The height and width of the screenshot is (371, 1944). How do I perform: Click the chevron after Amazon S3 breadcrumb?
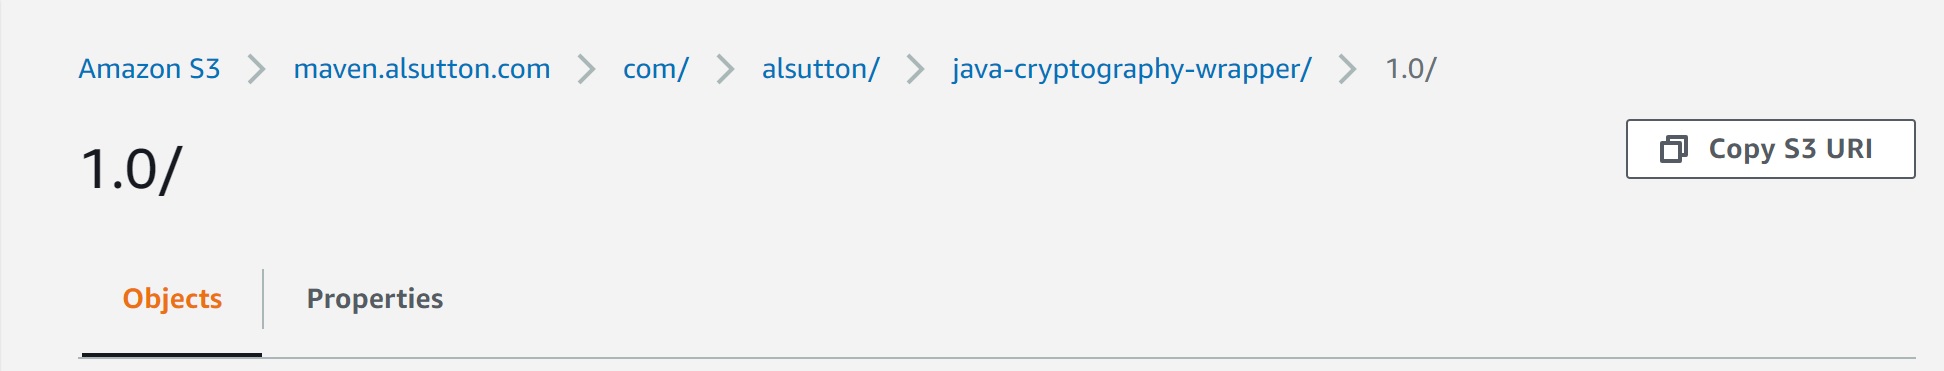click(256, 69)
